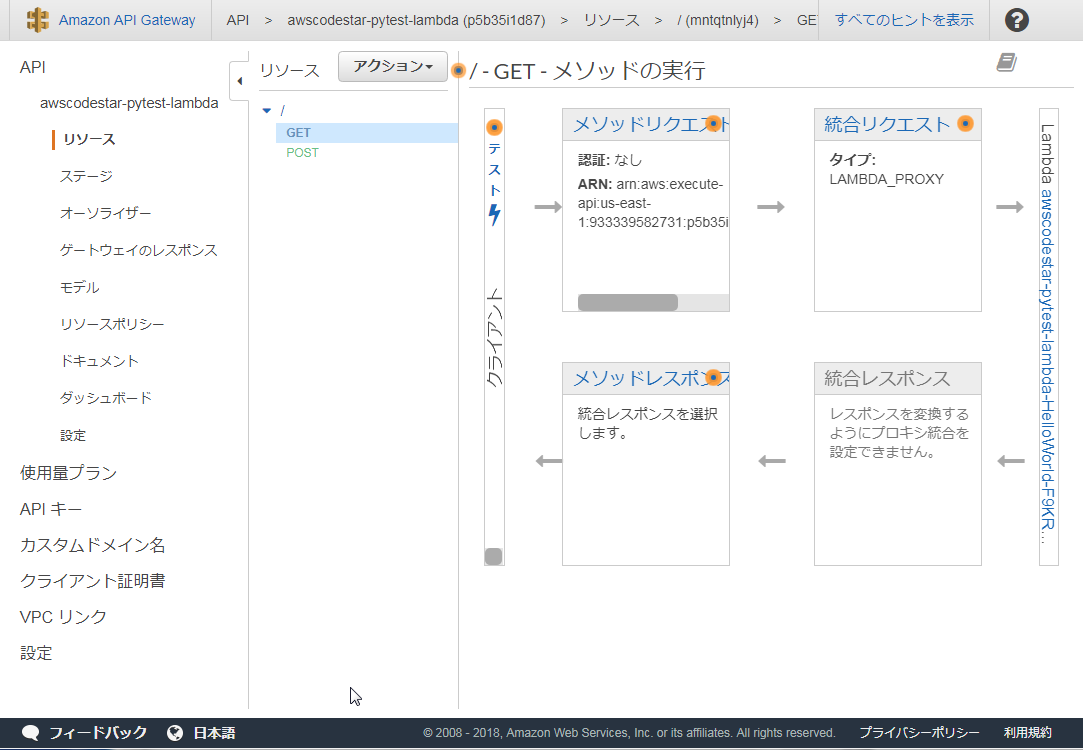1083x750 pixels.
Task: Select the POST method in the tree
Action: 302,152
